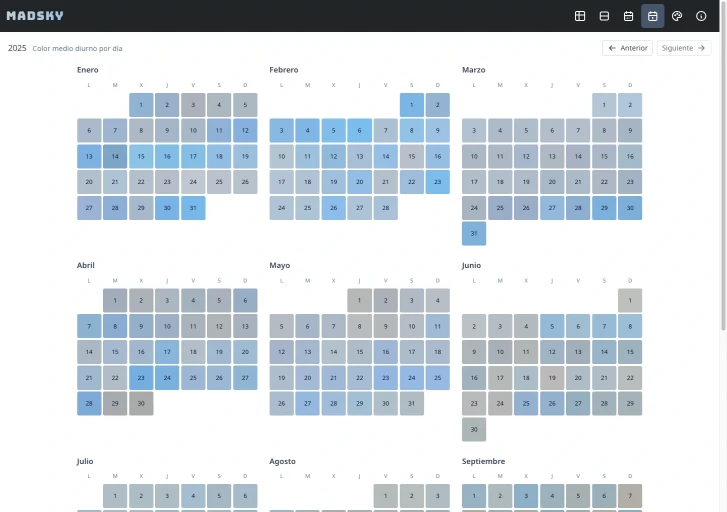
Task: Click the Septiembre month heading
Action: [484, 461]
